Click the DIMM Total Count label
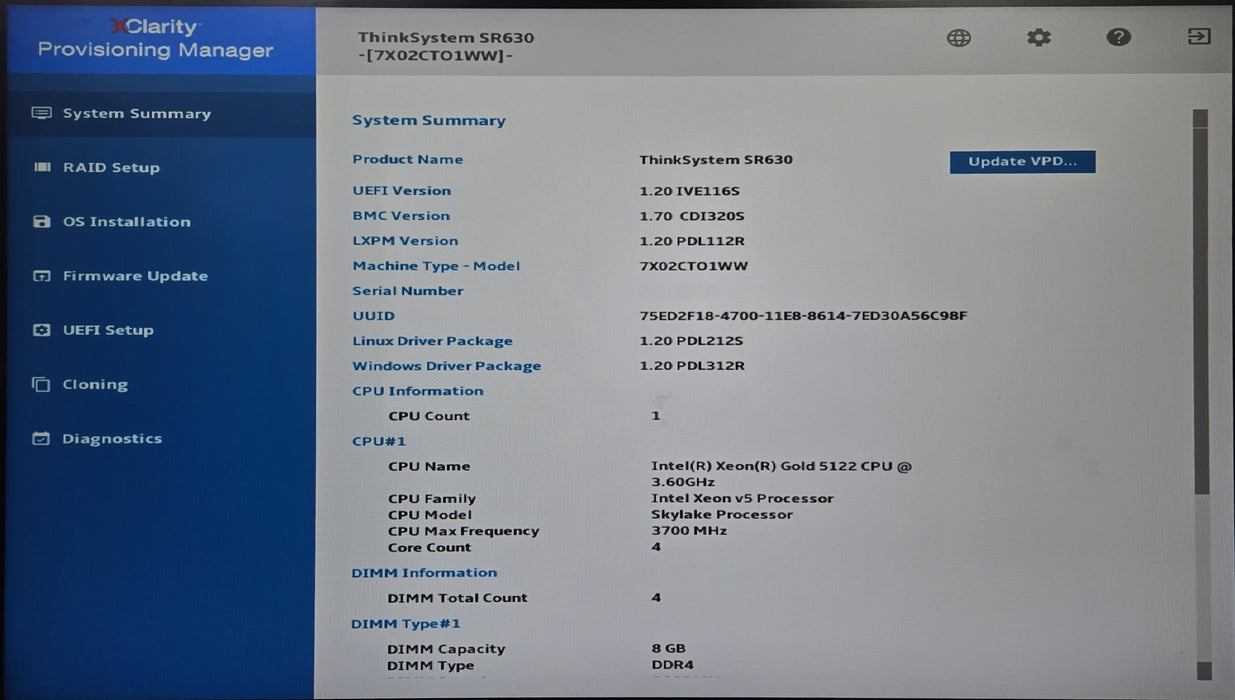 (457, 598)
